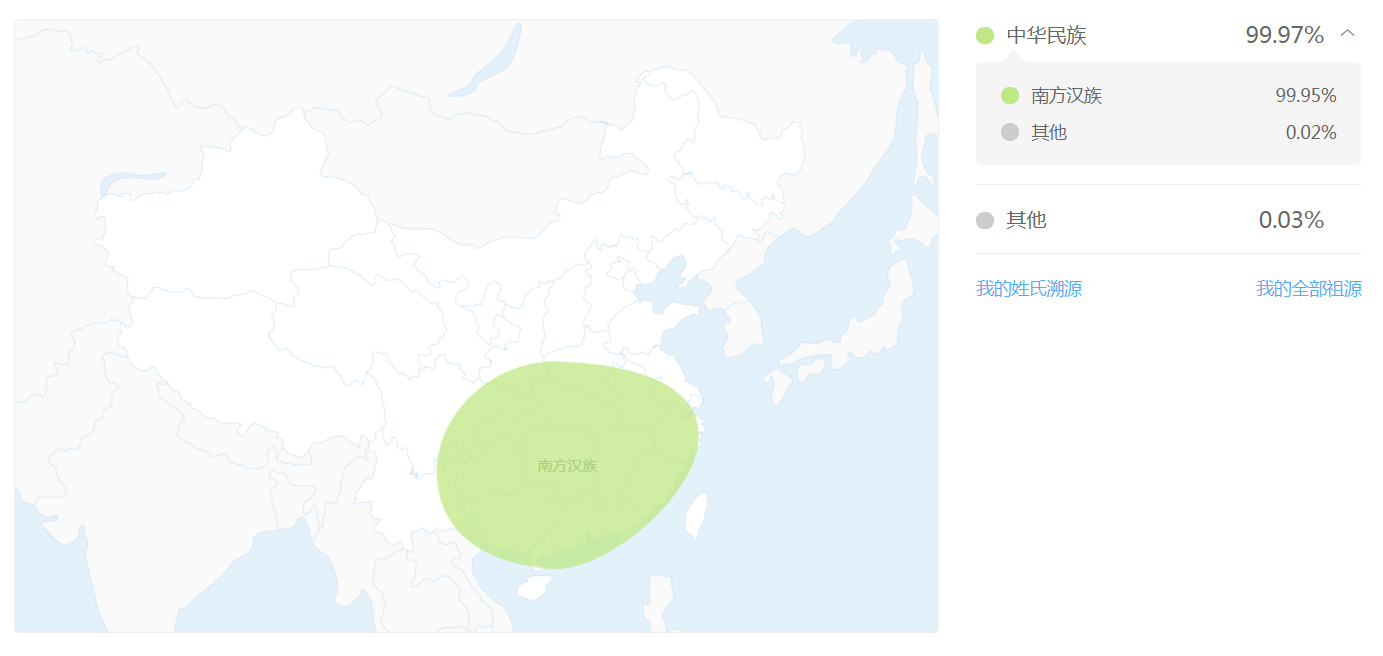Click the 99.95% percentage value
The image size is (1383, 656).
pos(1305,96)
